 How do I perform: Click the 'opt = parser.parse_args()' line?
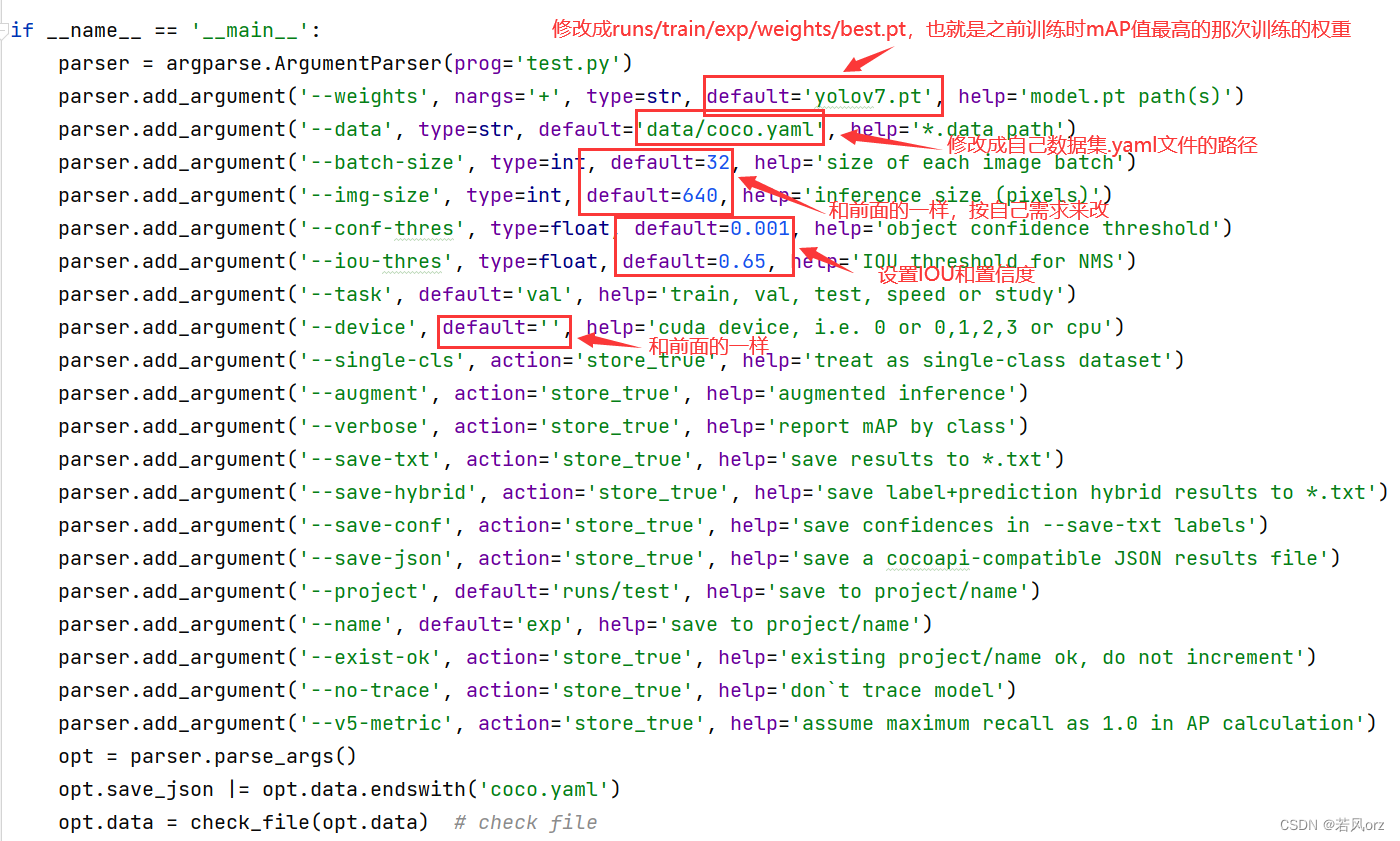coord(207,756)
